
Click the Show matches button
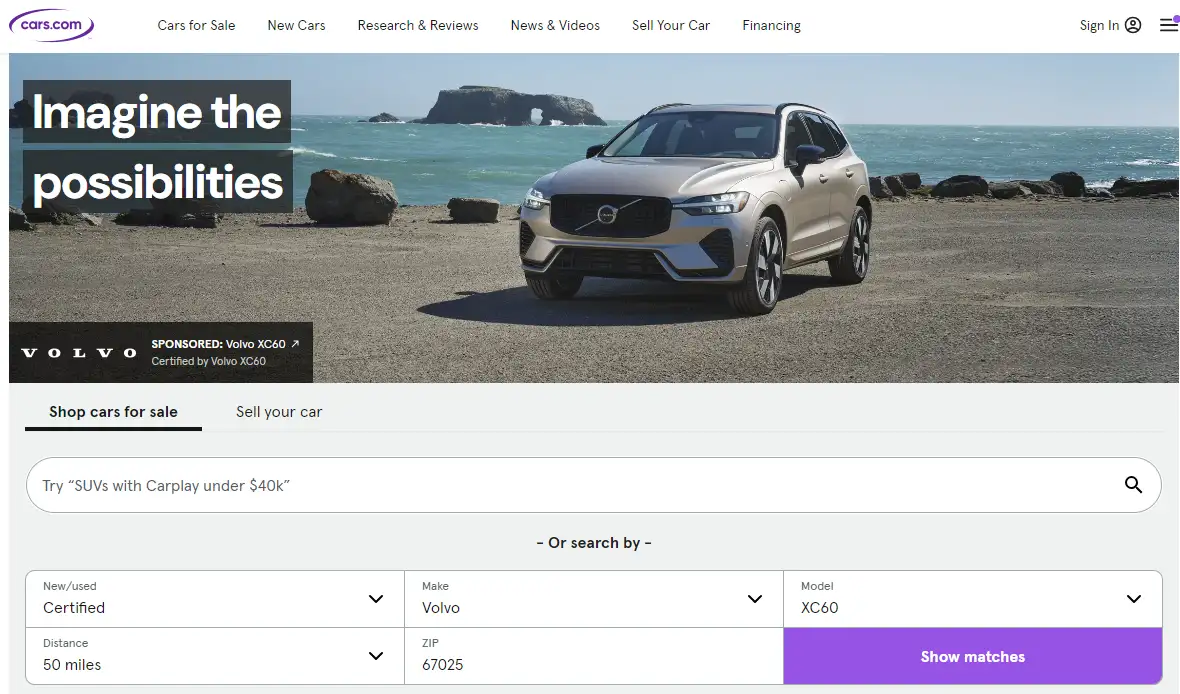tap(972, 656)
